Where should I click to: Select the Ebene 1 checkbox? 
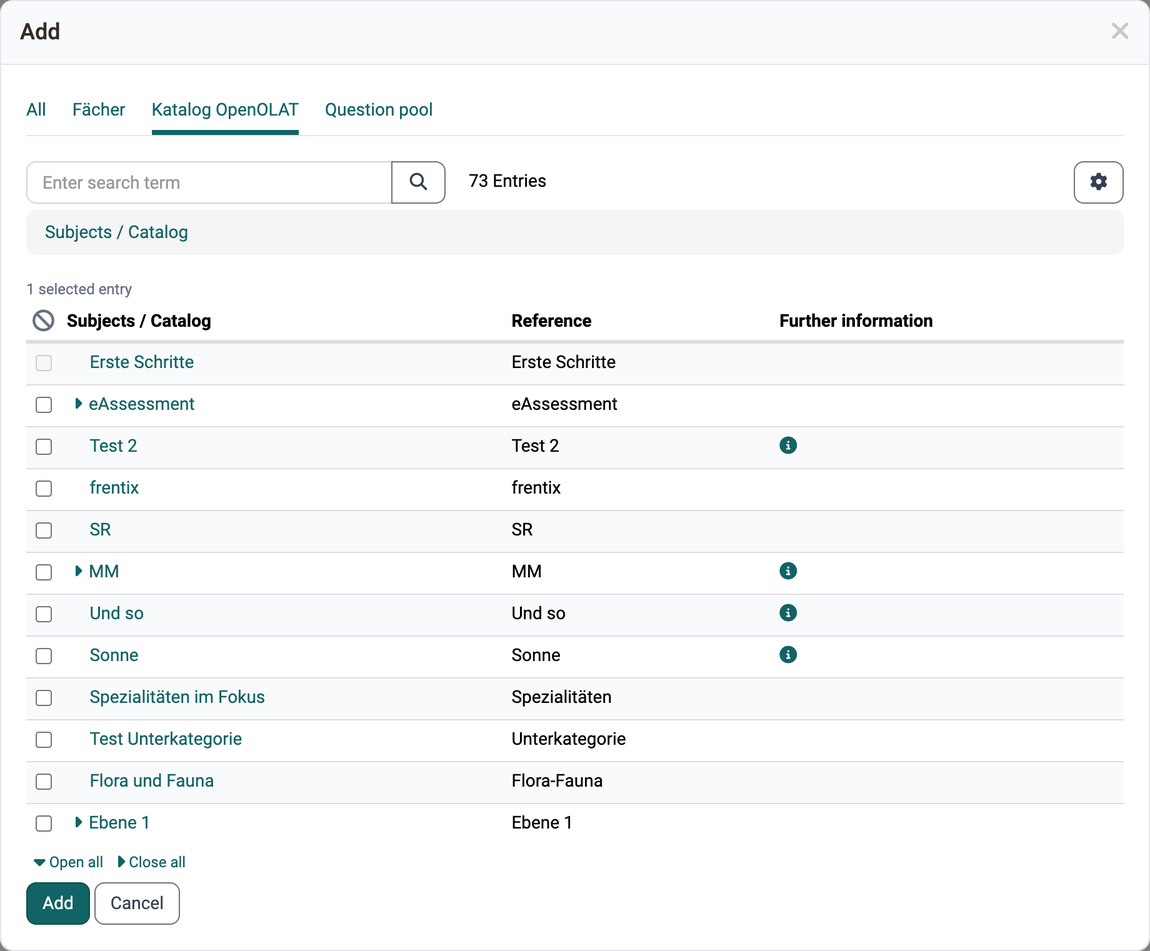pyautogui.click(x=44, y=823)
